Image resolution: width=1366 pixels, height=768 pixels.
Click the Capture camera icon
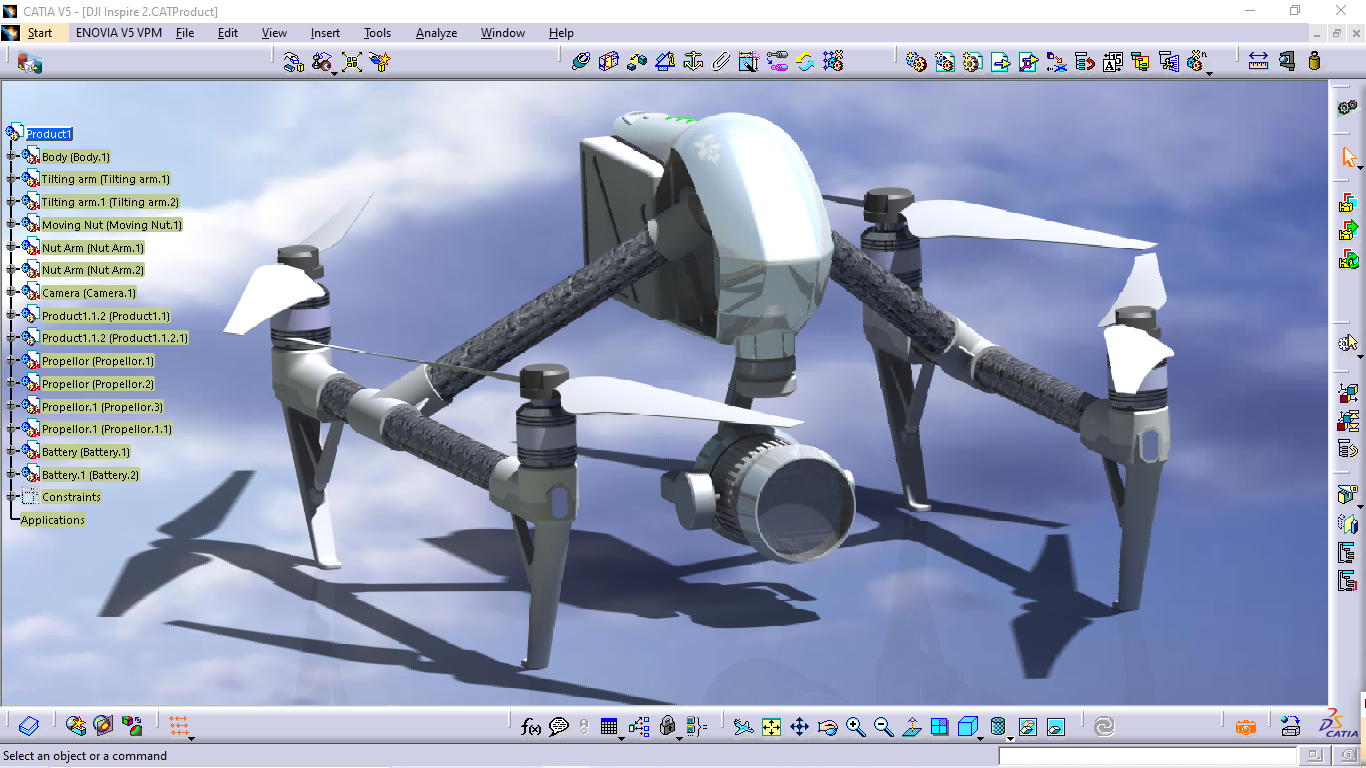(1245, 727)
